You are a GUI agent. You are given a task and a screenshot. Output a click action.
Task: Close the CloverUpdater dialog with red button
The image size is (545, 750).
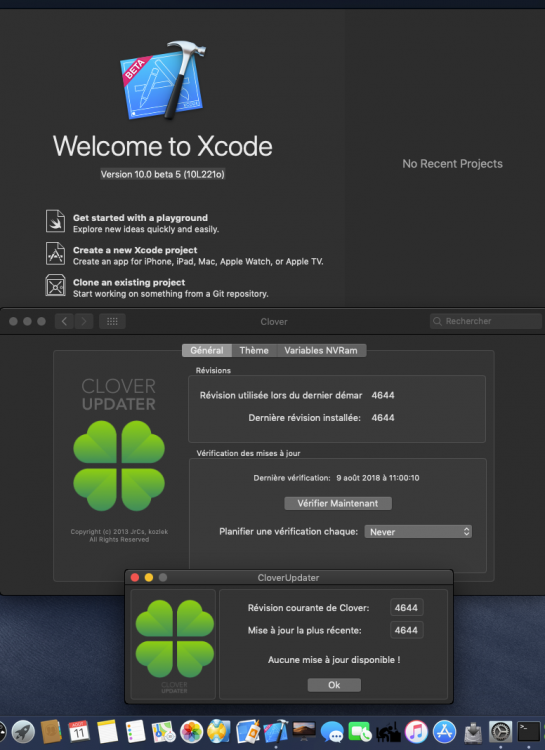point(135,578)
